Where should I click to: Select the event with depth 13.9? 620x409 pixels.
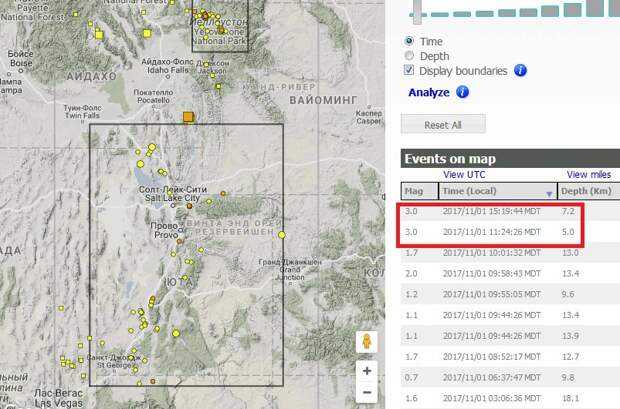510,336
